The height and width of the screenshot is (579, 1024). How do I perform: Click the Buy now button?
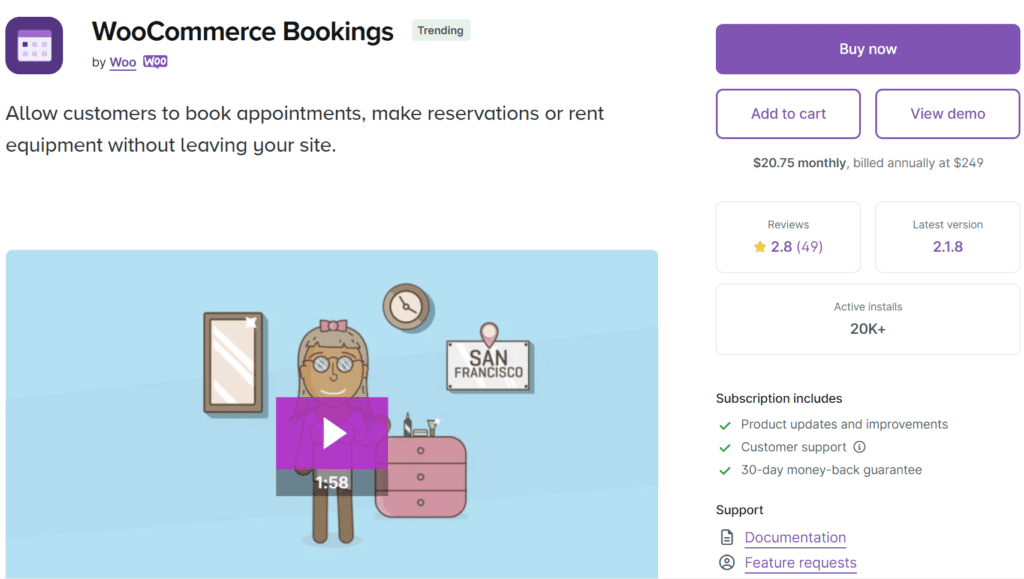tap(867, 49)
